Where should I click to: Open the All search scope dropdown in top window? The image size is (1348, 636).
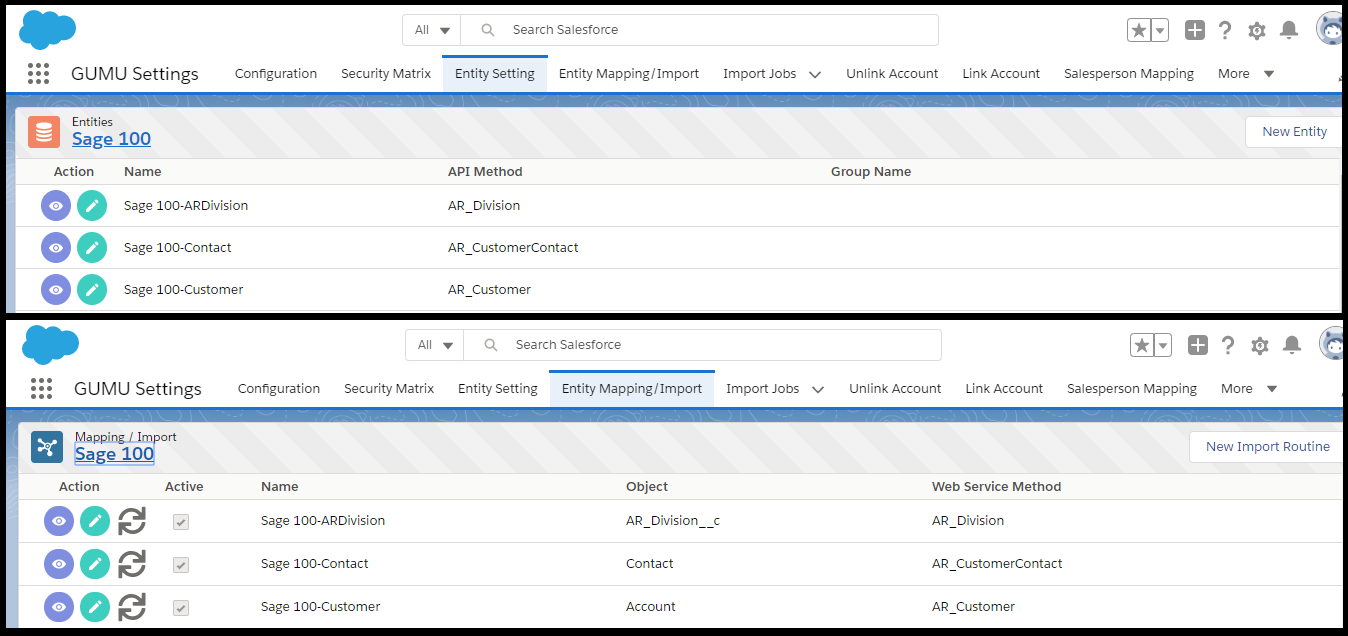coord(432,30)
